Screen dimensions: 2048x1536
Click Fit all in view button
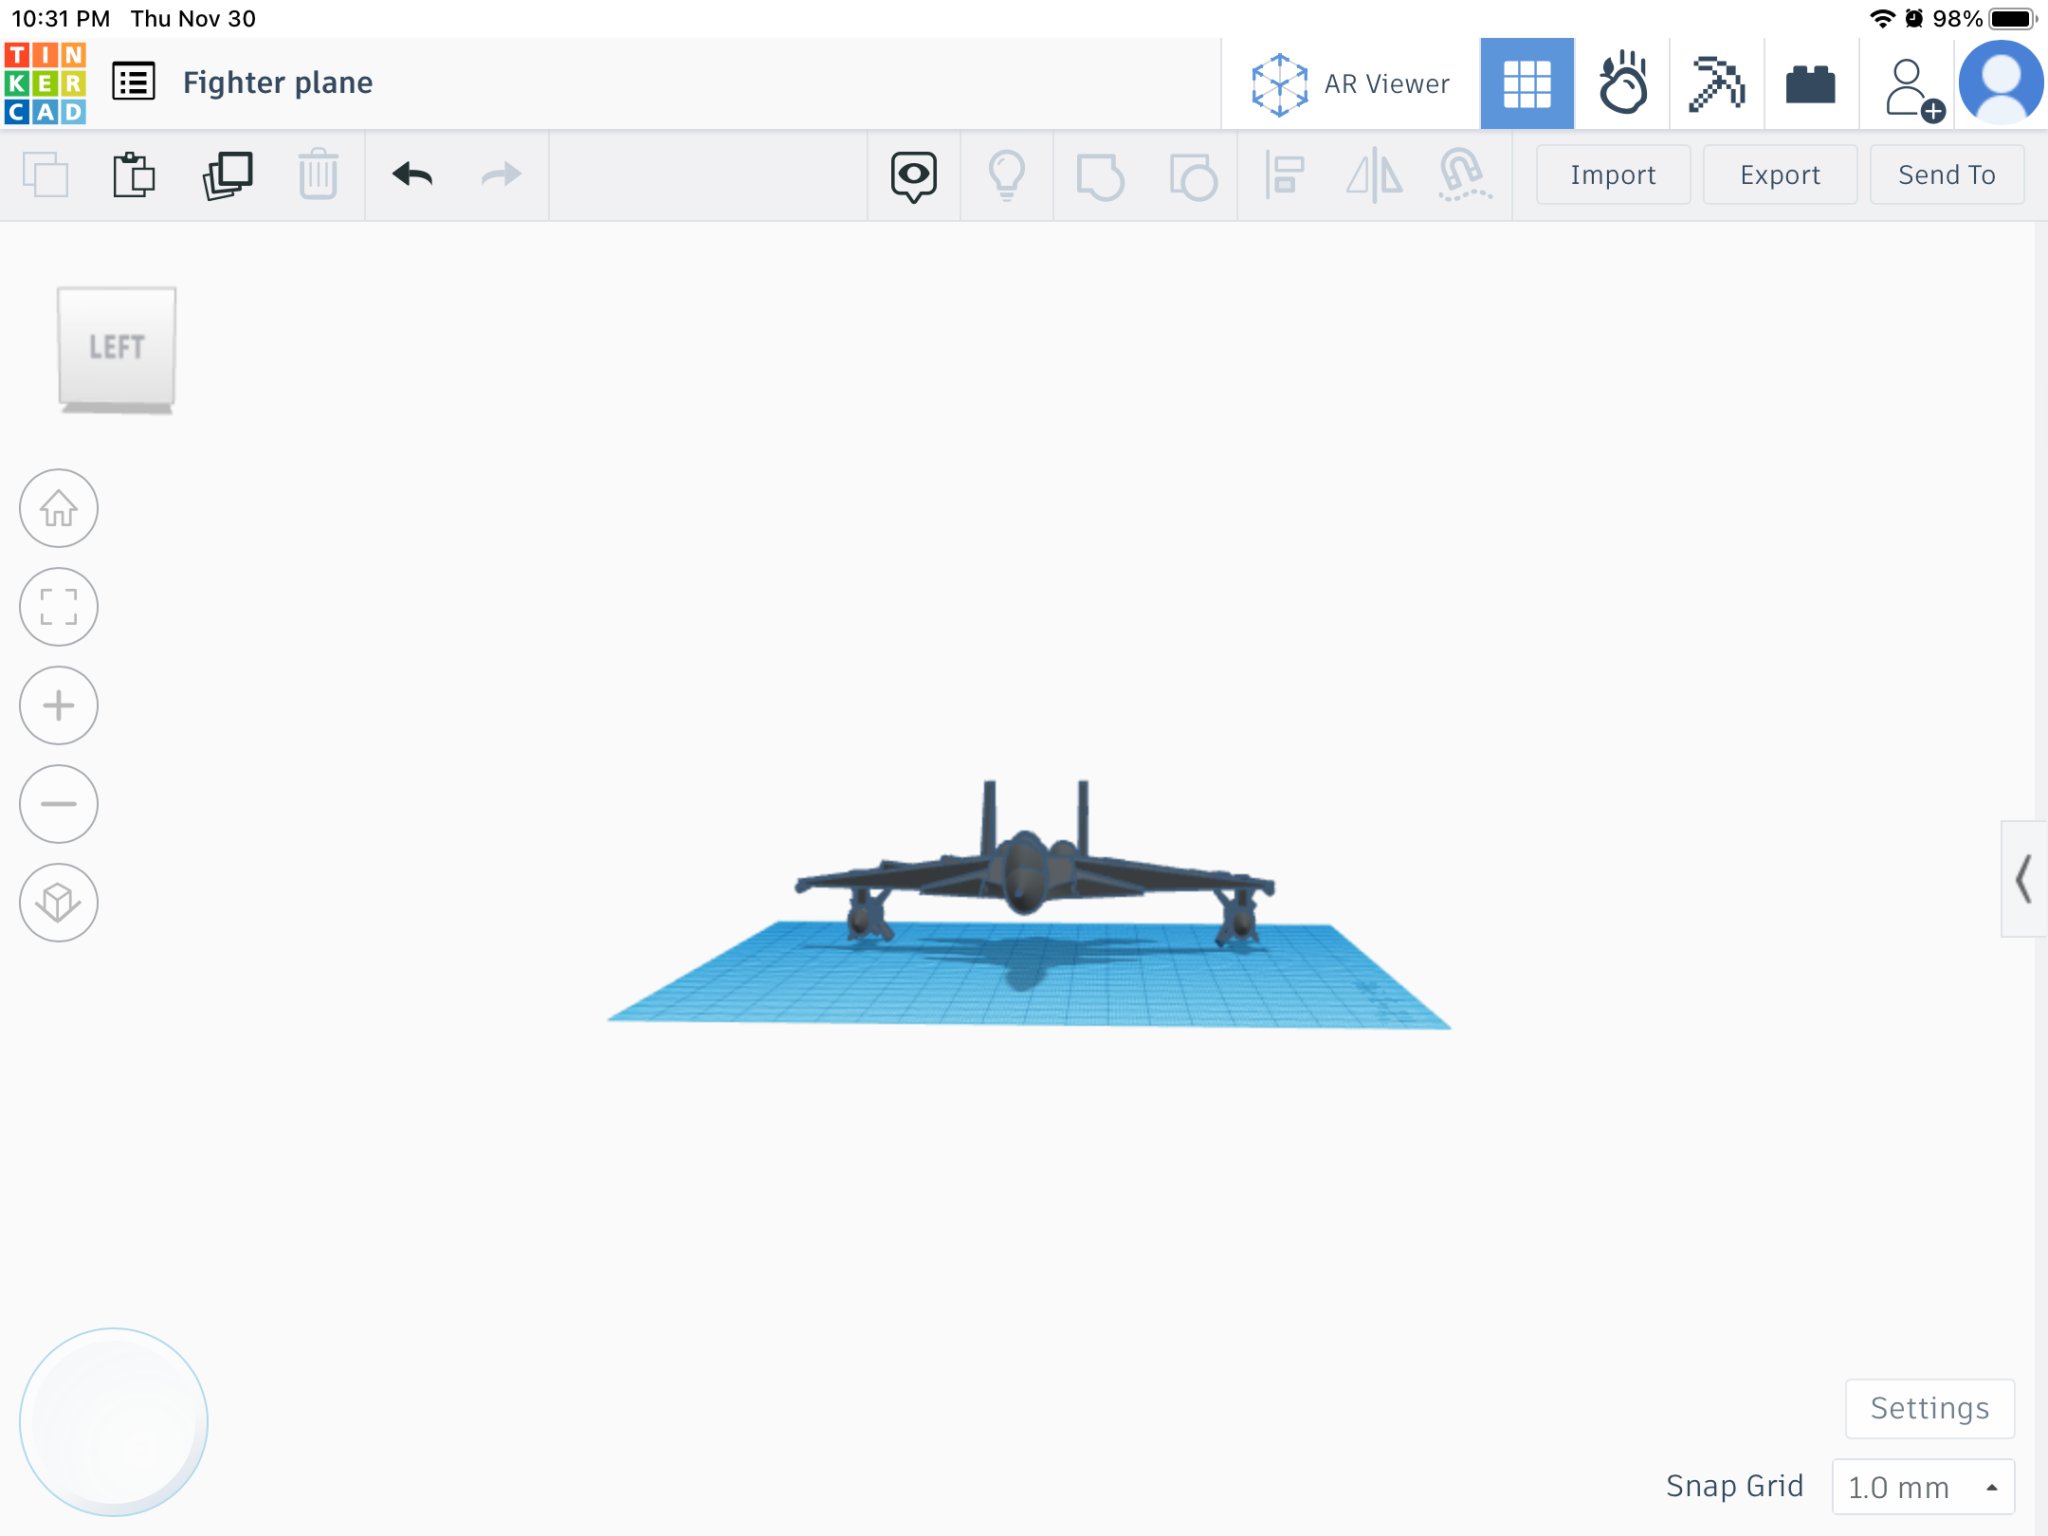tap(59, 607)
